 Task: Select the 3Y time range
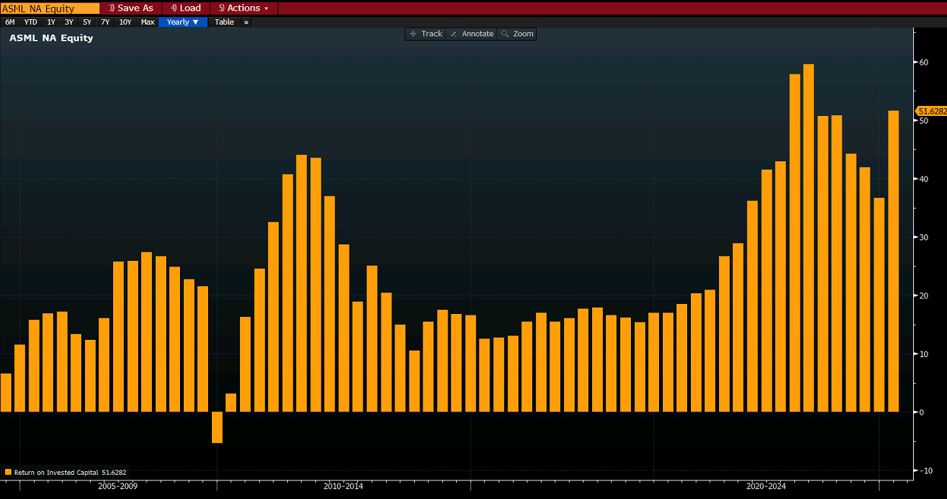point(69,22)
